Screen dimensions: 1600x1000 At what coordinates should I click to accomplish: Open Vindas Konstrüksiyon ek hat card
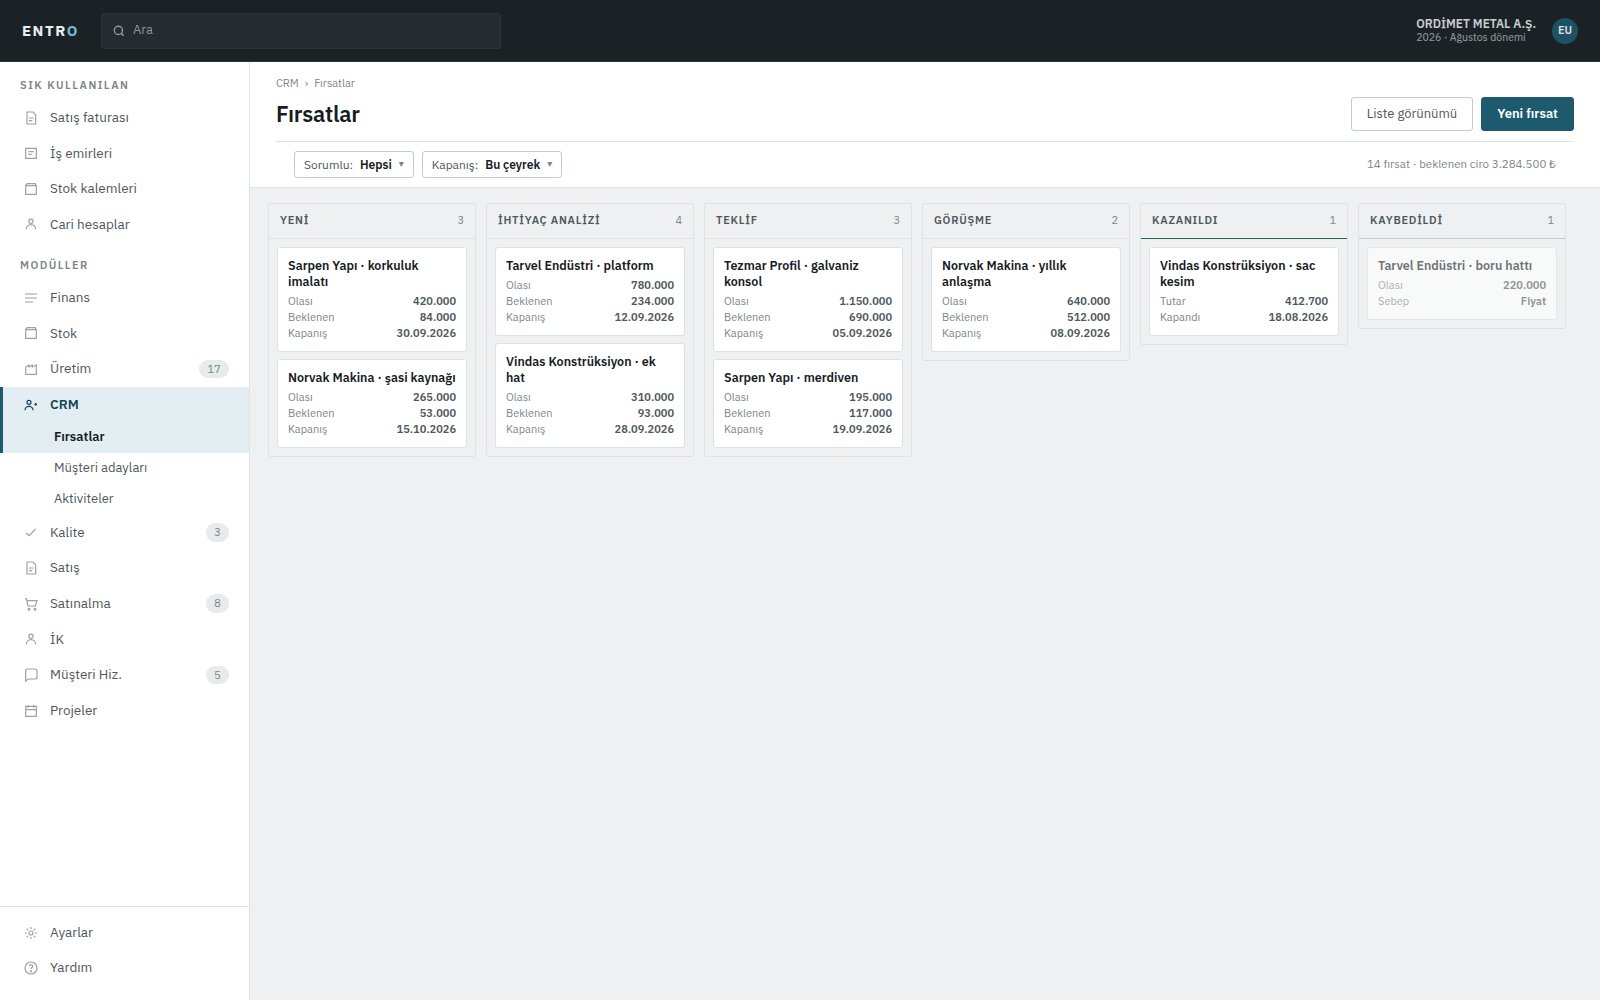click(x=590, y=395)
